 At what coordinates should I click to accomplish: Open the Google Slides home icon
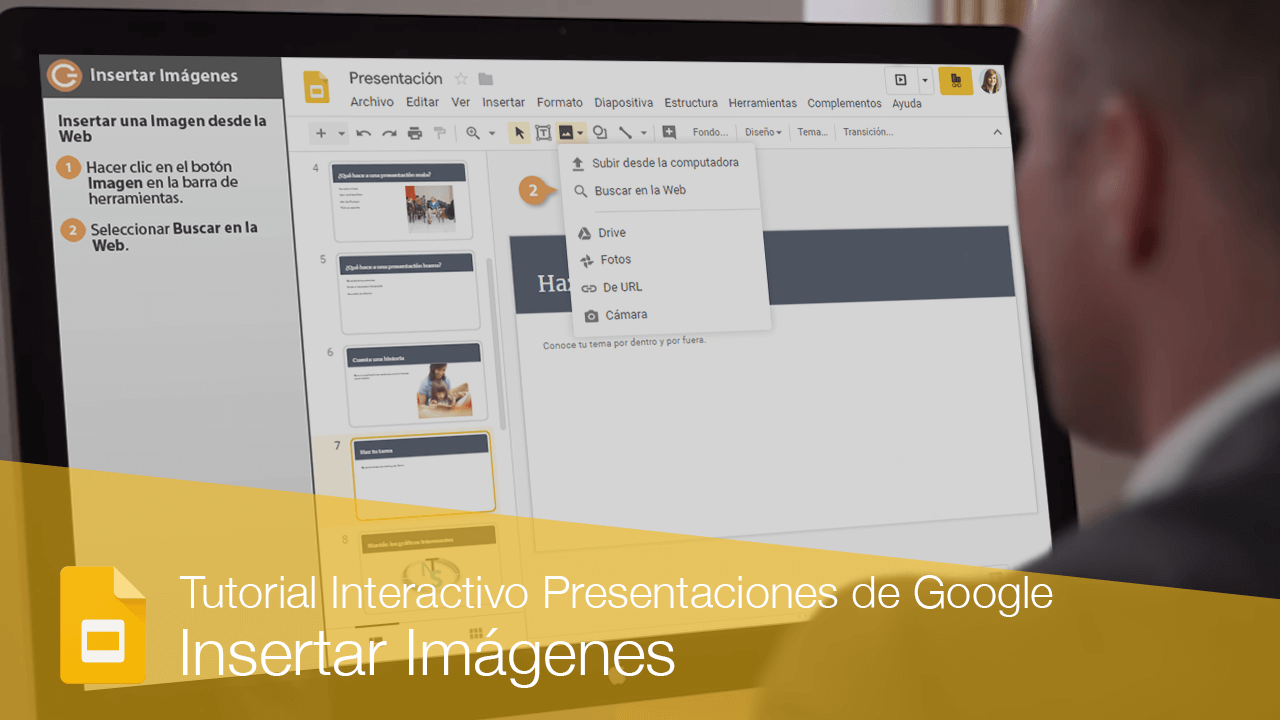(317, 87)
